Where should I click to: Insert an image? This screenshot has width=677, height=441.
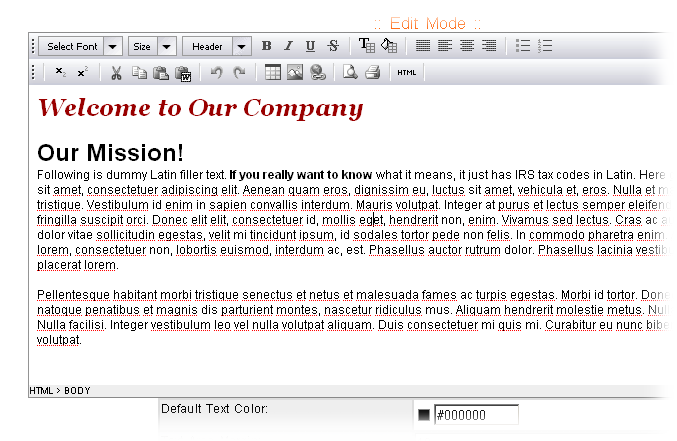coord(295,72)
